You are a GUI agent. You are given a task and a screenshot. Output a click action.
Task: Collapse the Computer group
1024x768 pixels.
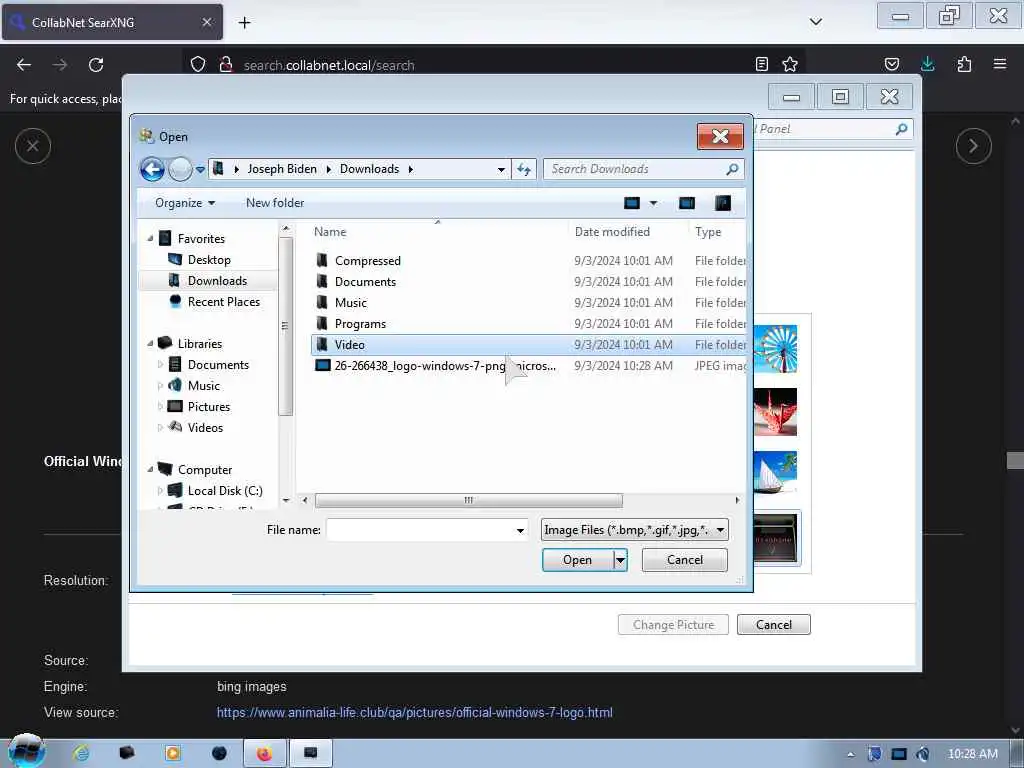150,469
